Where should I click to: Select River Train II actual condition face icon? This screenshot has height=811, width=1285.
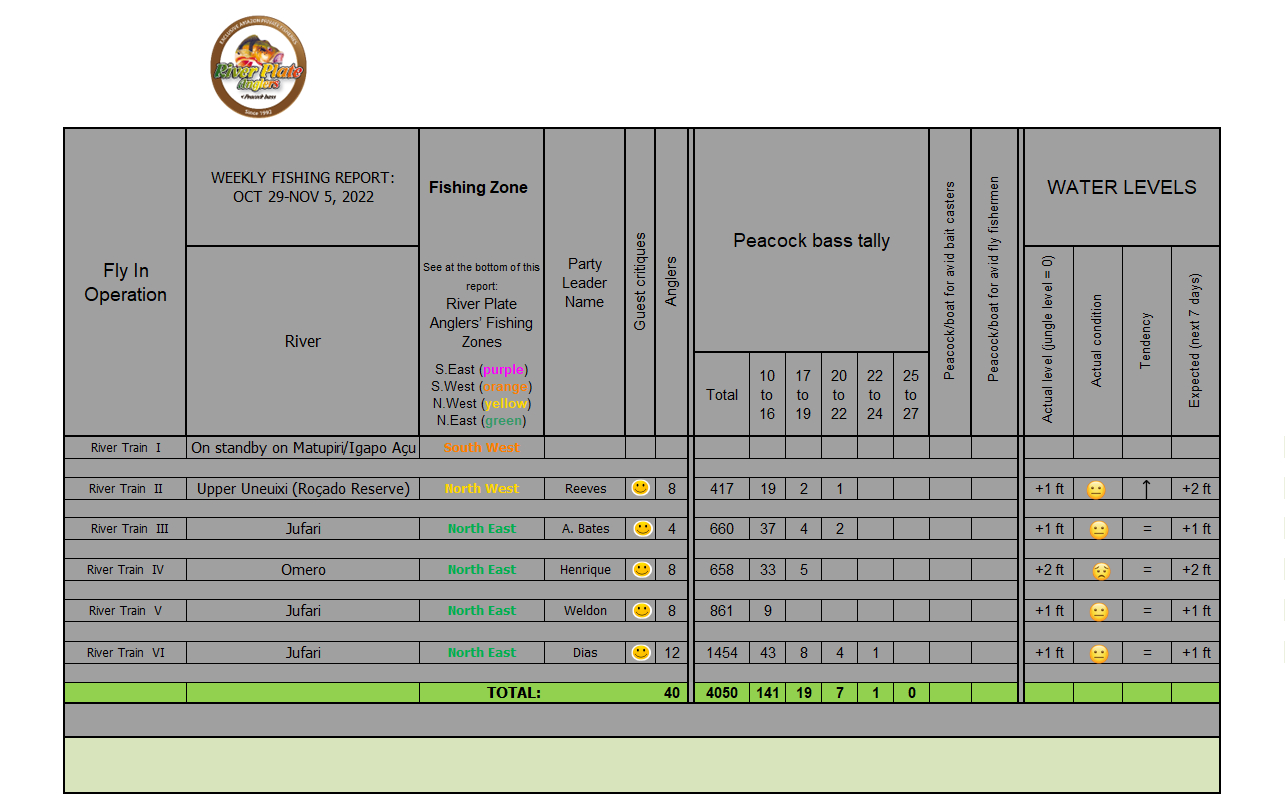coord(1097,490)
